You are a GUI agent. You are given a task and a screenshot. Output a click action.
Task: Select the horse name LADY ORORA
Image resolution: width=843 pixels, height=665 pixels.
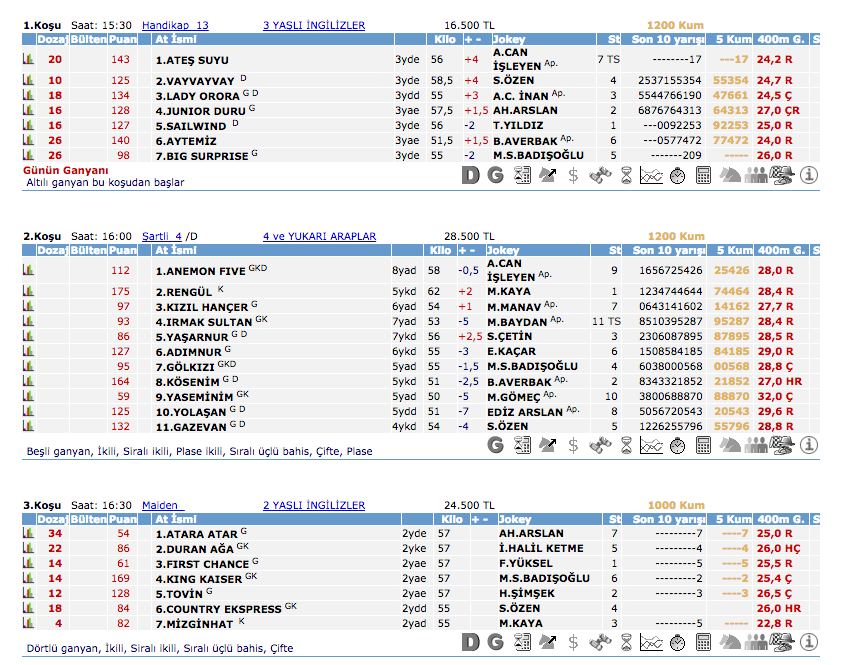tap(197, 96)
